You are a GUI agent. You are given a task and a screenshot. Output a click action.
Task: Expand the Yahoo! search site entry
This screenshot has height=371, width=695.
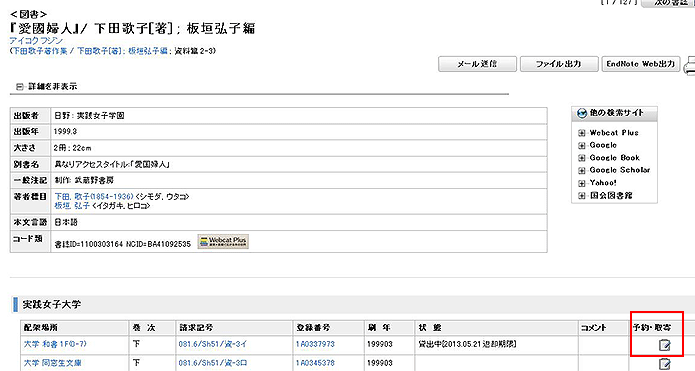[x=582, y=183]
